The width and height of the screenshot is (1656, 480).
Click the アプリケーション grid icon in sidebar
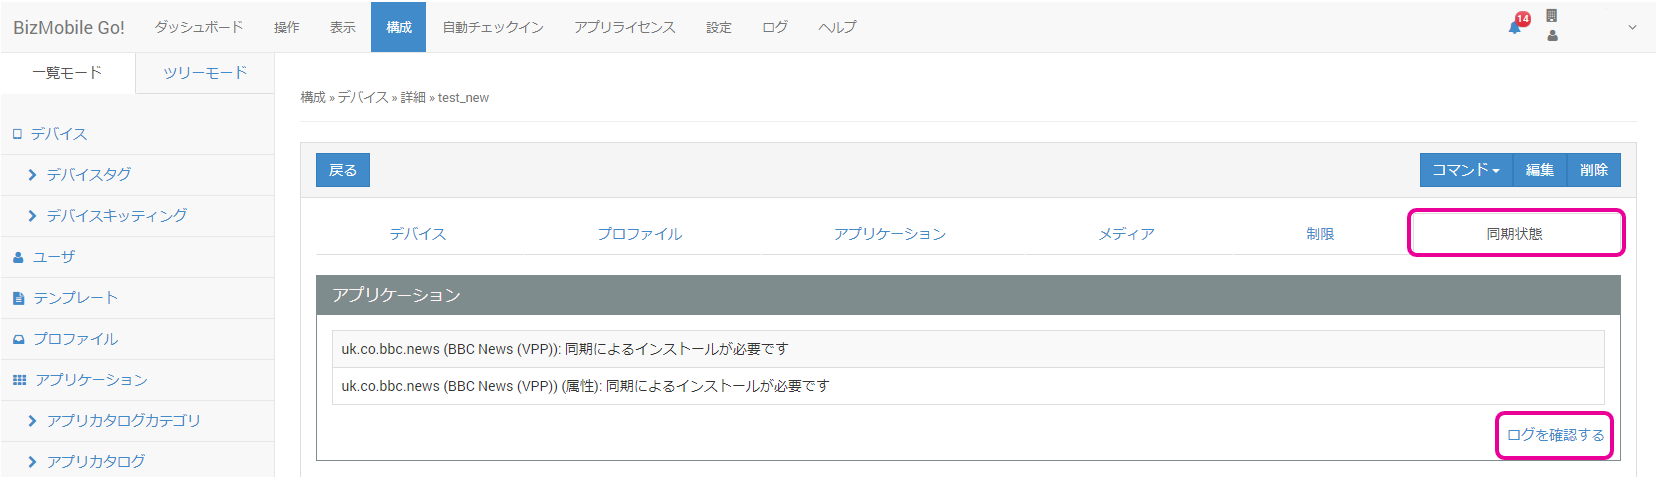tap(19, 380)
